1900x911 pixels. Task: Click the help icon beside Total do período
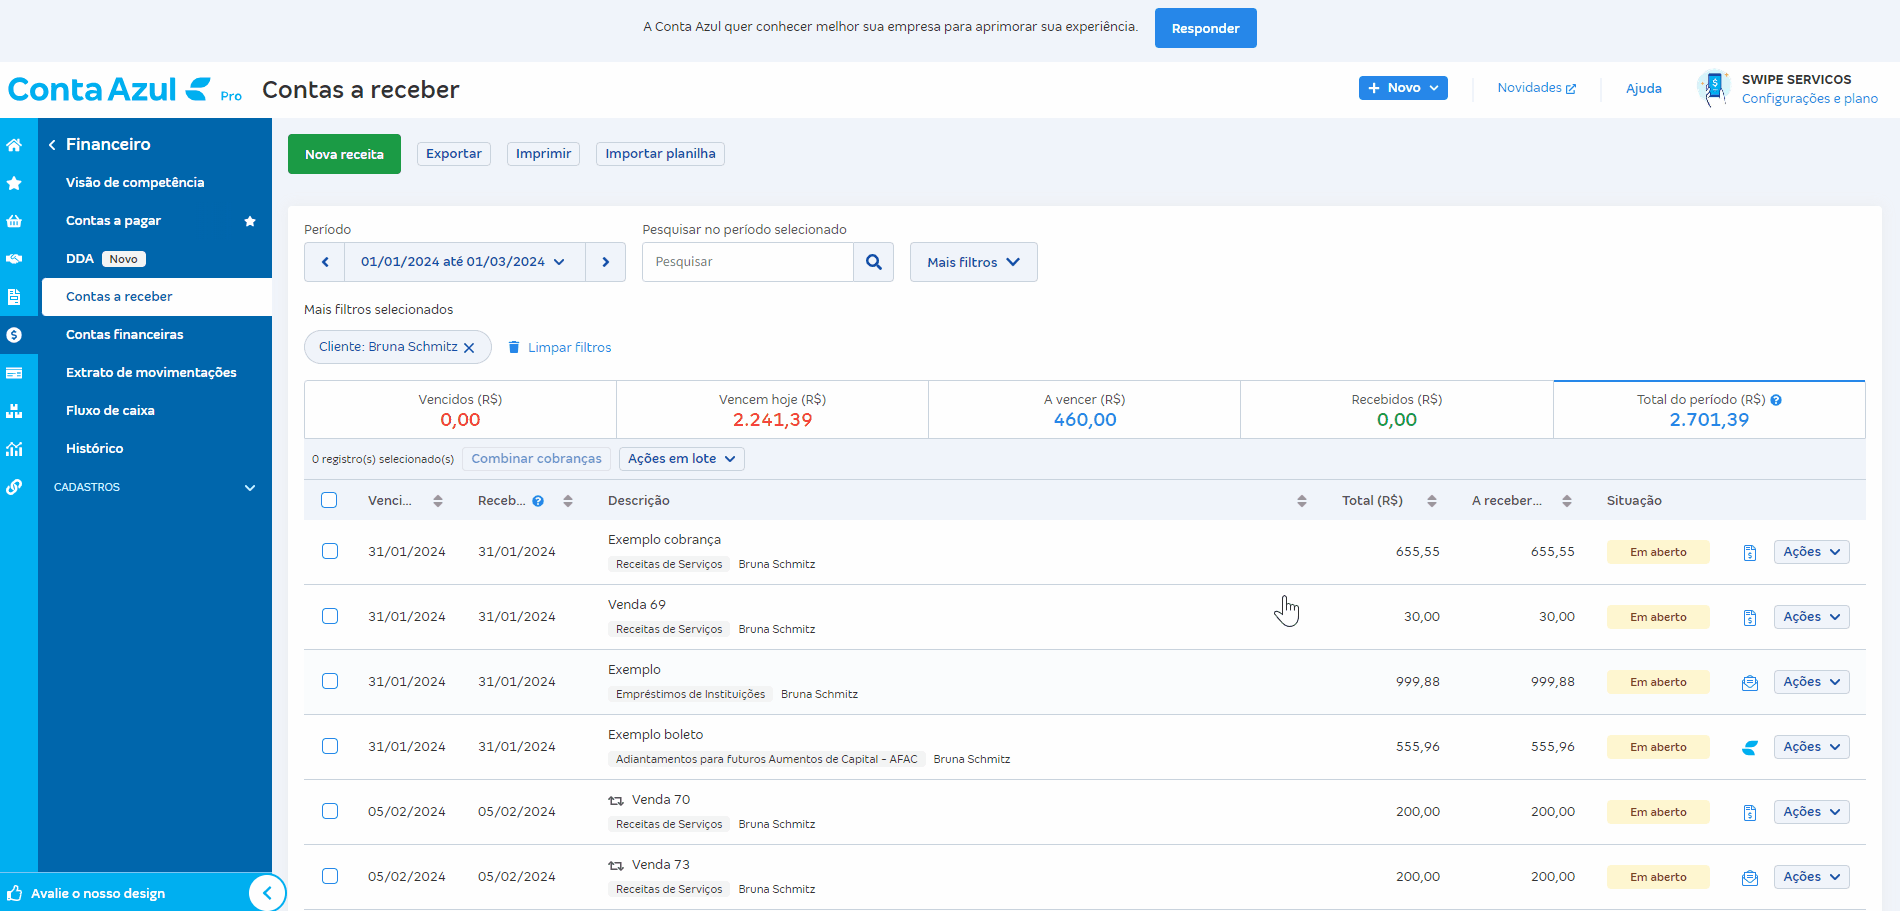(1776, 400)
